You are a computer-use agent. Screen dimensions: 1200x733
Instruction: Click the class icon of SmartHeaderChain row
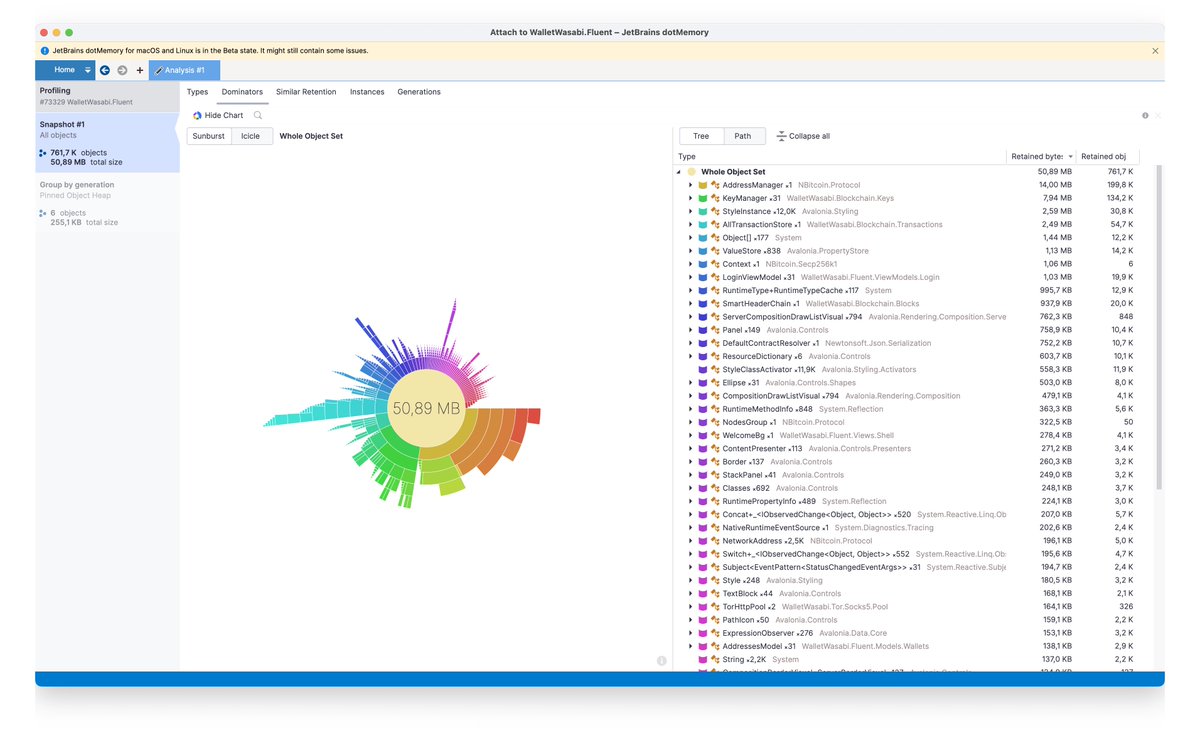(716, 304)
